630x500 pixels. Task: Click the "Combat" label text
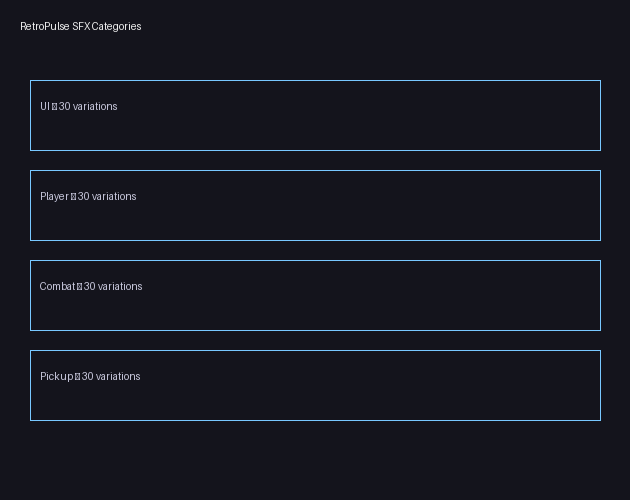57,287
